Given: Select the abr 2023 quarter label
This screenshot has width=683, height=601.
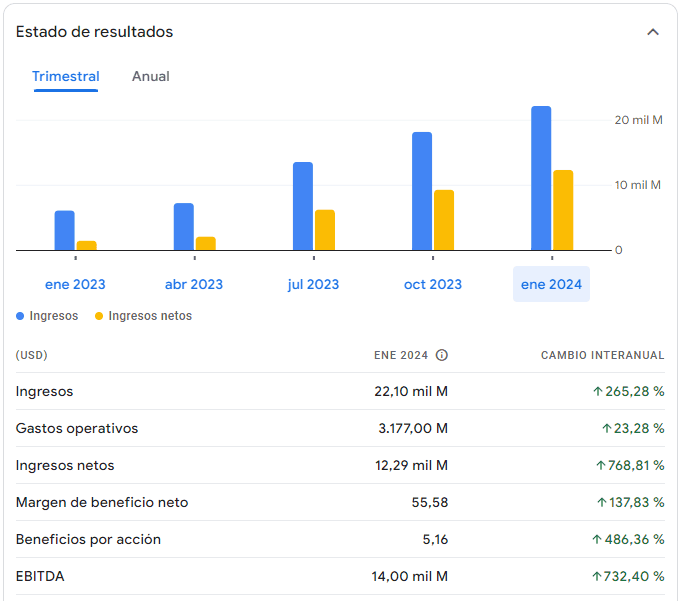Looking at the screenshot, I should 194,284.
